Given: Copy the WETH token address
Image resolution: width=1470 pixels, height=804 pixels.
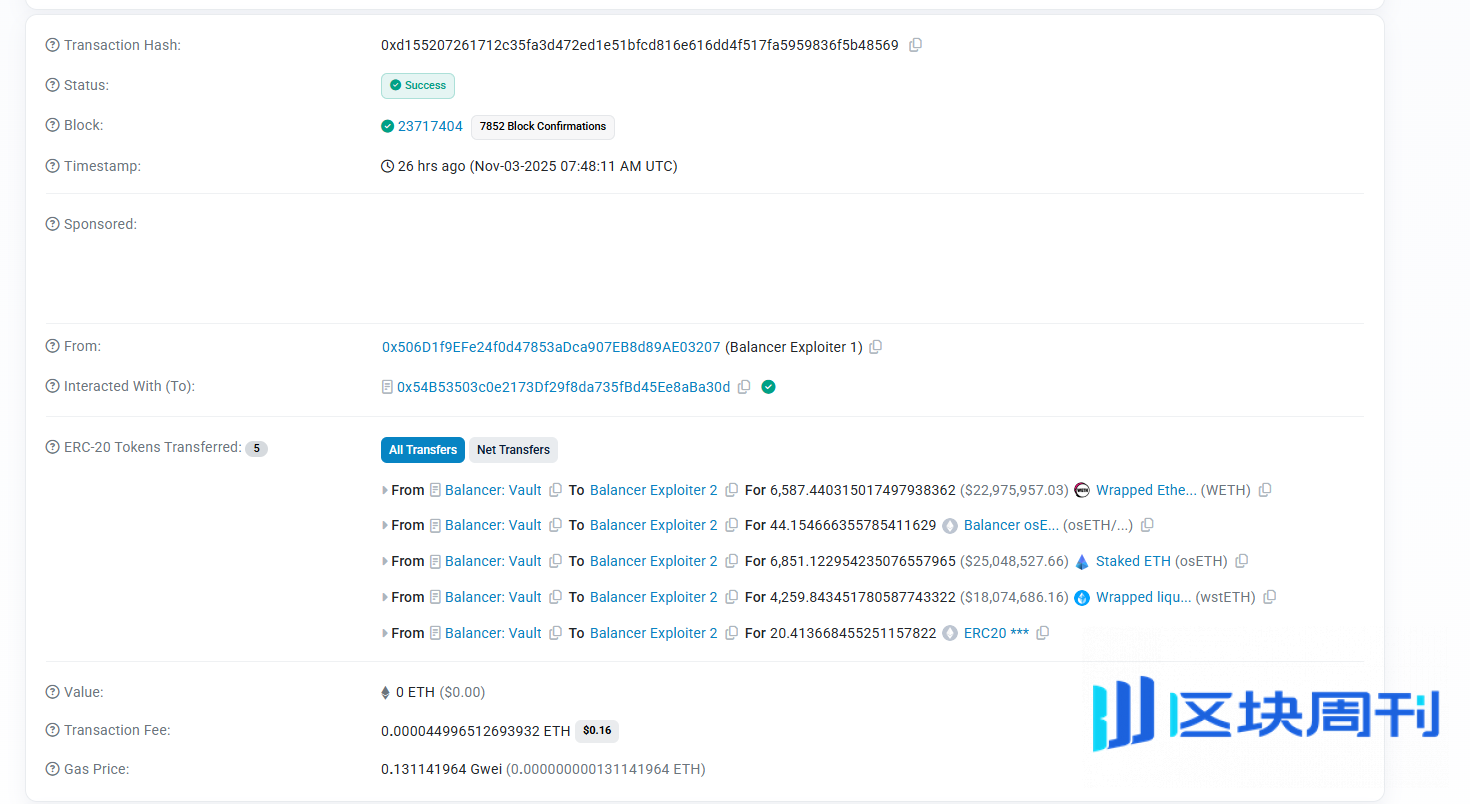Looking at the screenshot, I should (x=1265, y=490).
